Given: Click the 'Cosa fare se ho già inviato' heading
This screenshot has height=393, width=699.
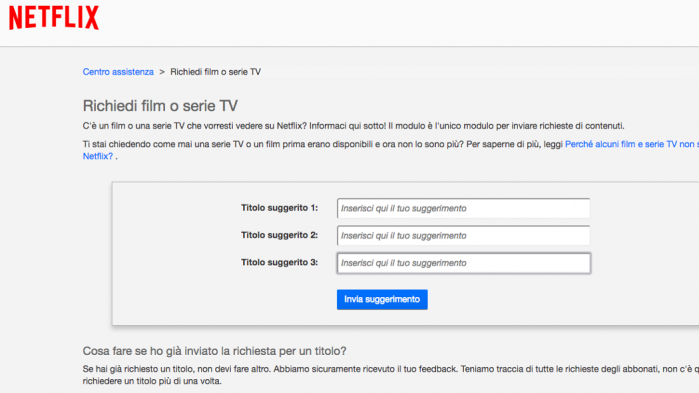Looking at the screenshot, I should [214, 351].
